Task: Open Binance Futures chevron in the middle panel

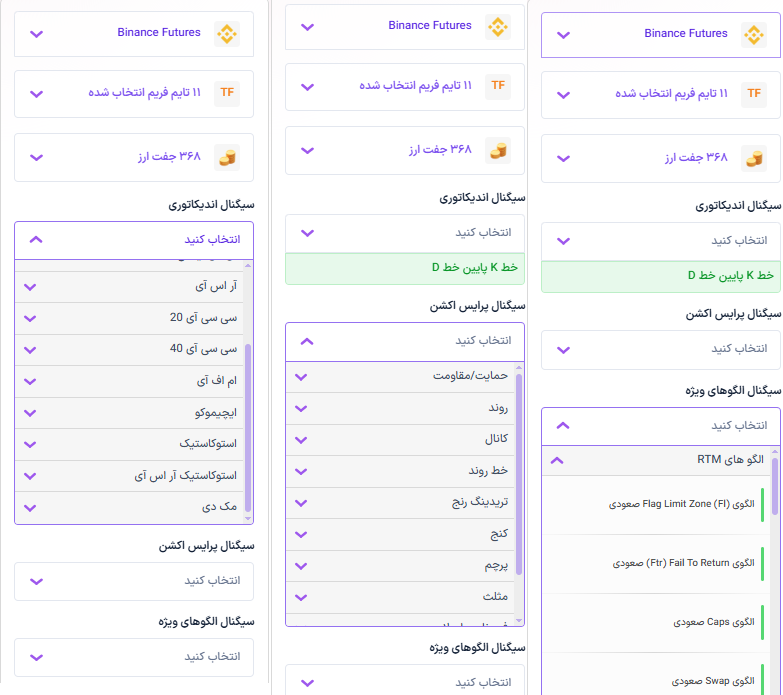Action: tap(308, 27)
